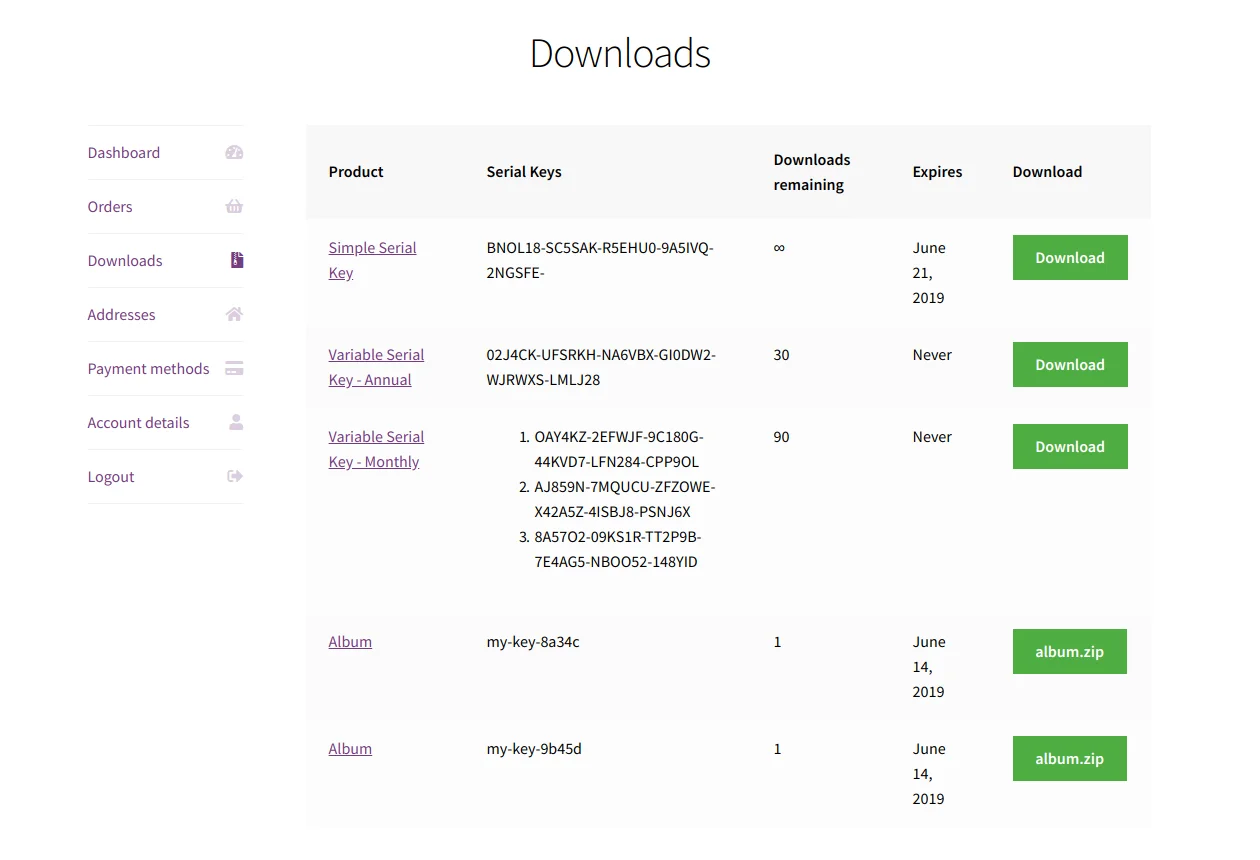The height and width of the screenshot is (860, 1260).
Task: Click June 14, 2019 expiry for my-key-8a34c
Action: tap(929, 667)
